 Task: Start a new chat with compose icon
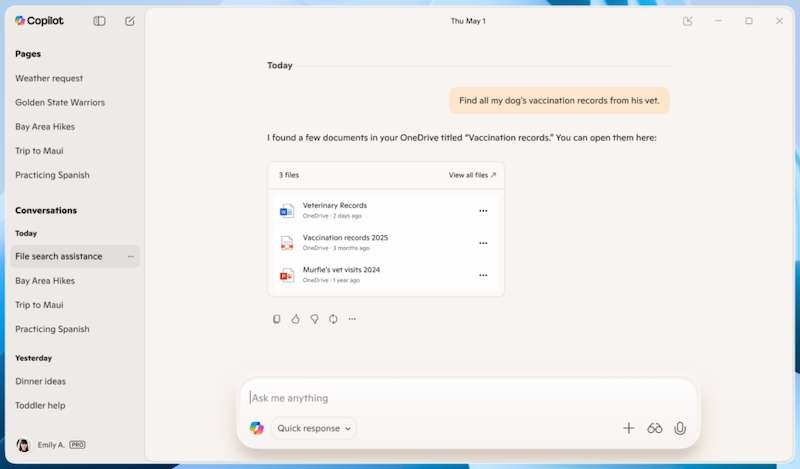tap(130, 21)
